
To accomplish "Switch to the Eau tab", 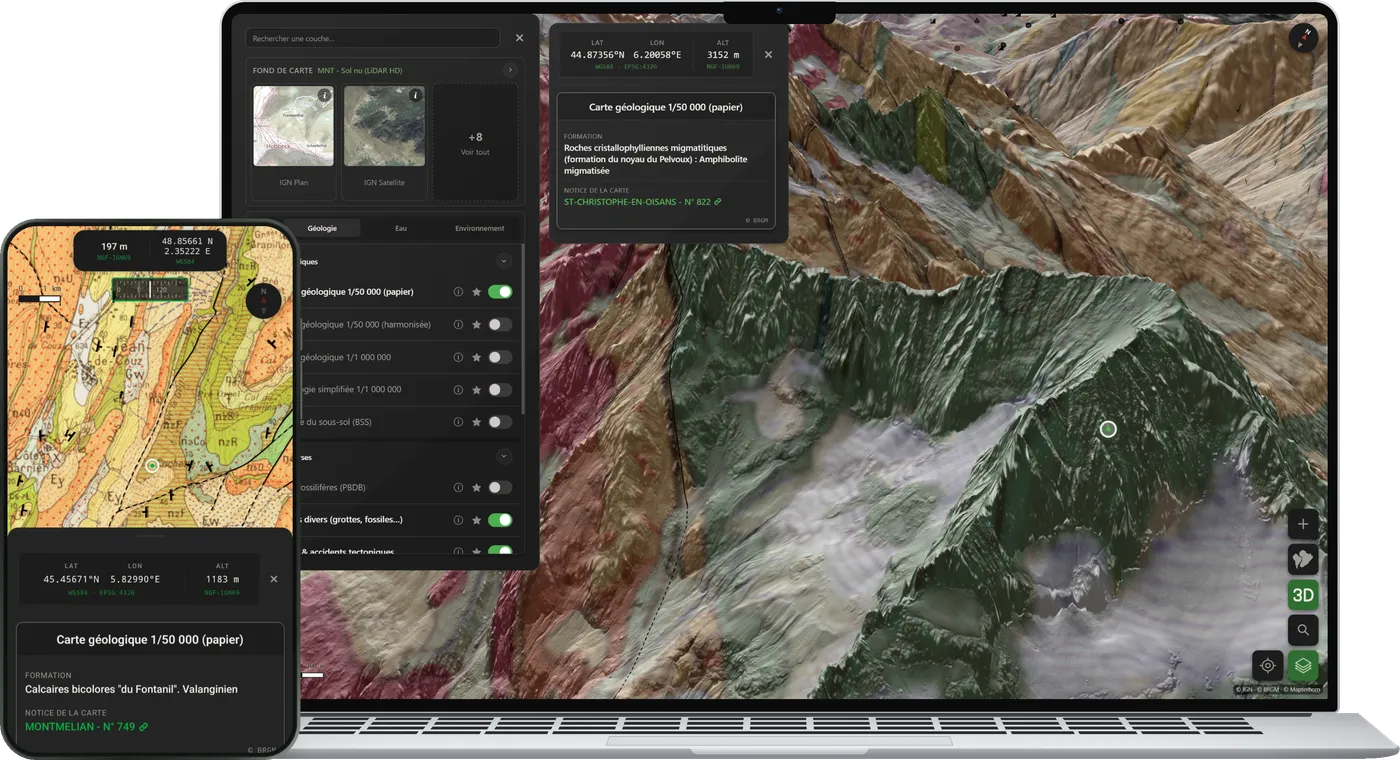I will [x=401, y=228].
